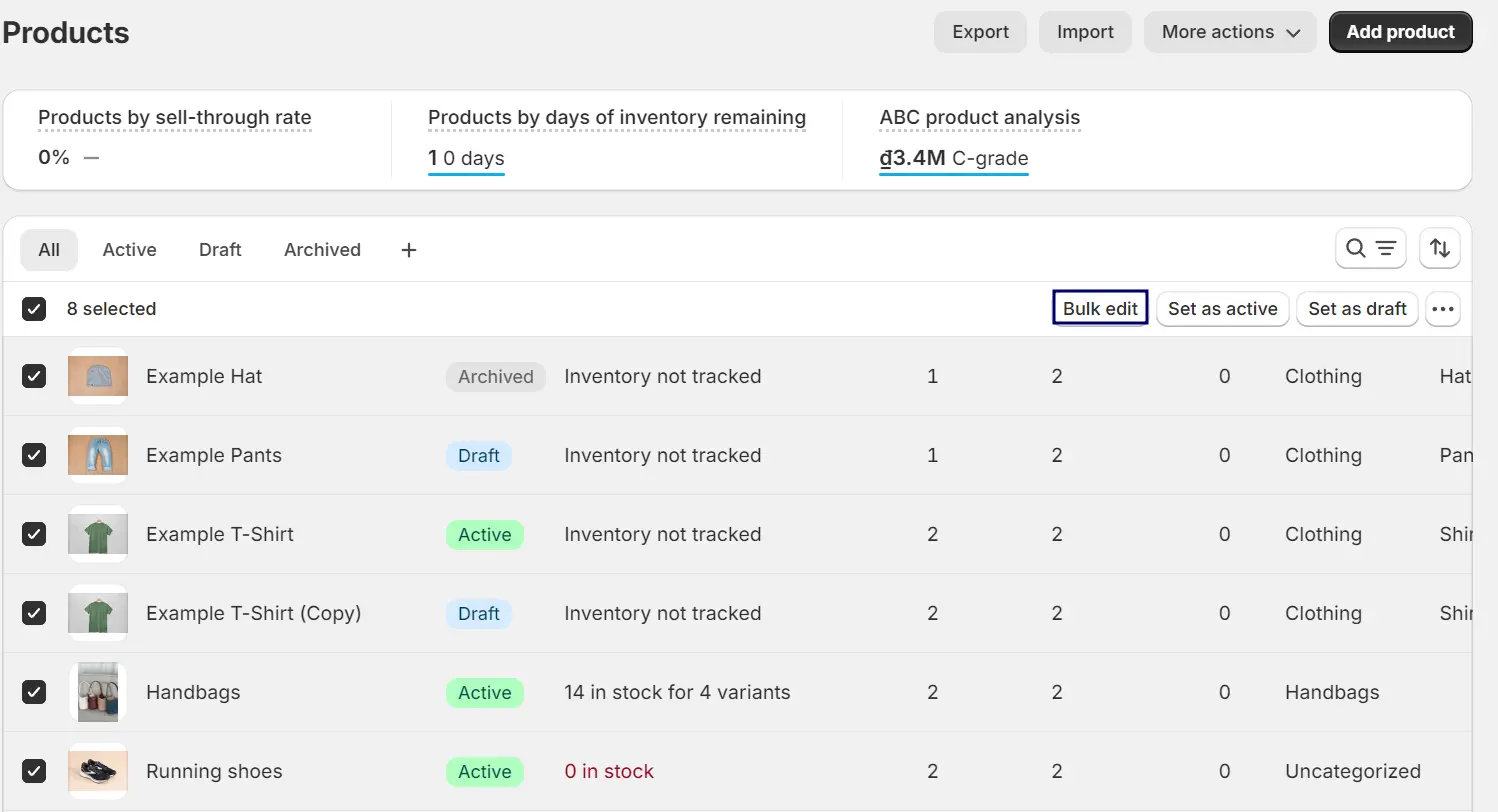Click the Archived status badge for Example Hat
This screenshot has width=1498, height=812.
coord(496,377)
